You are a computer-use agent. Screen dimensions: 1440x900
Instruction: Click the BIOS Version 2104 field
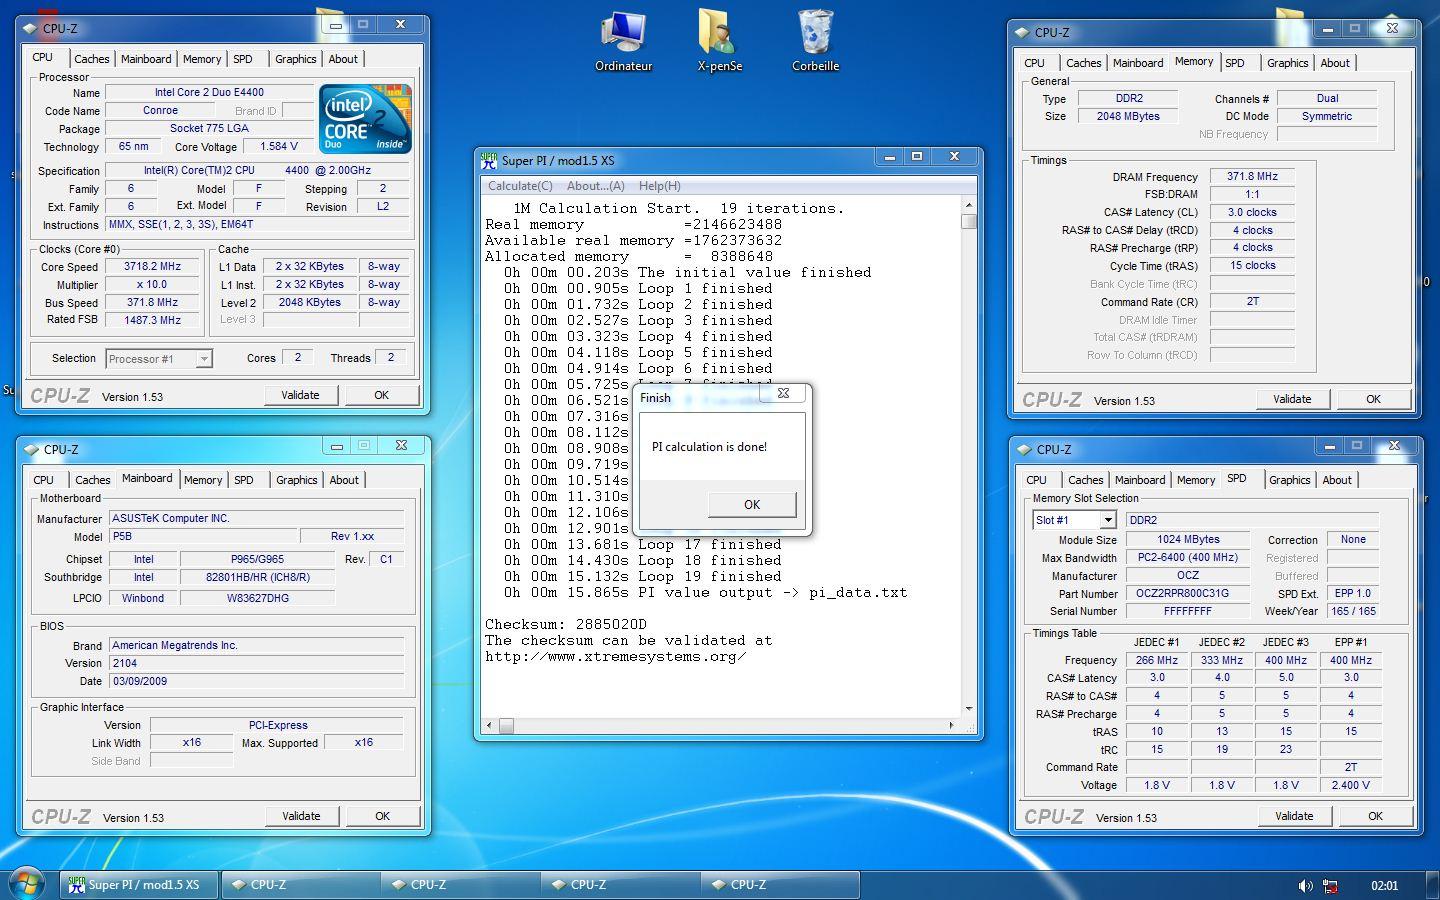pos(257,663)
